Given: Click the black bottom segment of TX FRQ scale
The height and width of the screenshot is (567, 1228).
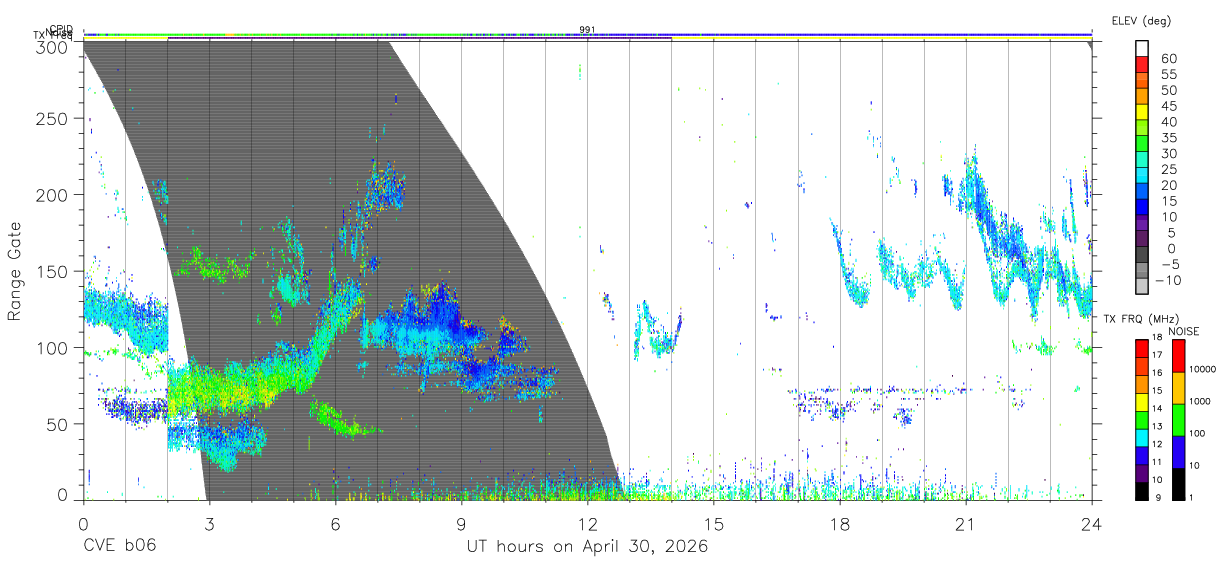Looking at the screenshot, I should pos(1141,489).
